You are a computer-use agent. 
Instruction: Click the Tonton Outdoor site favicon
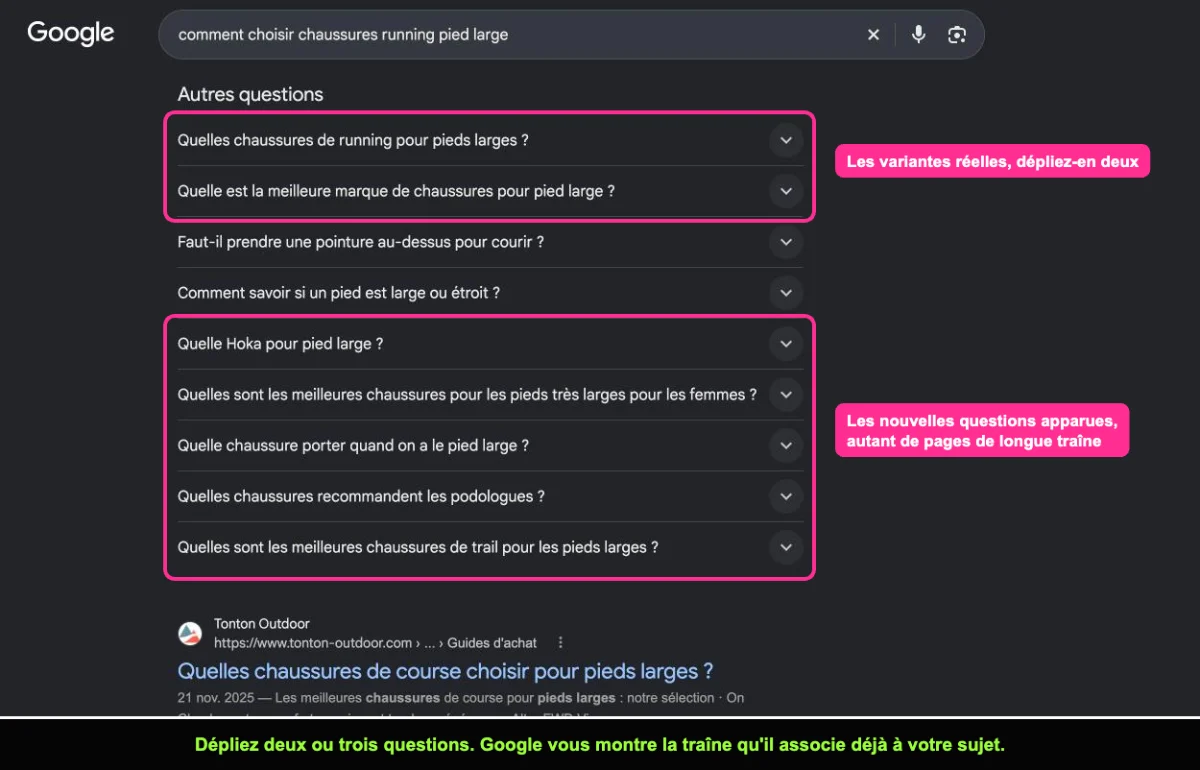tap(190, 633)
